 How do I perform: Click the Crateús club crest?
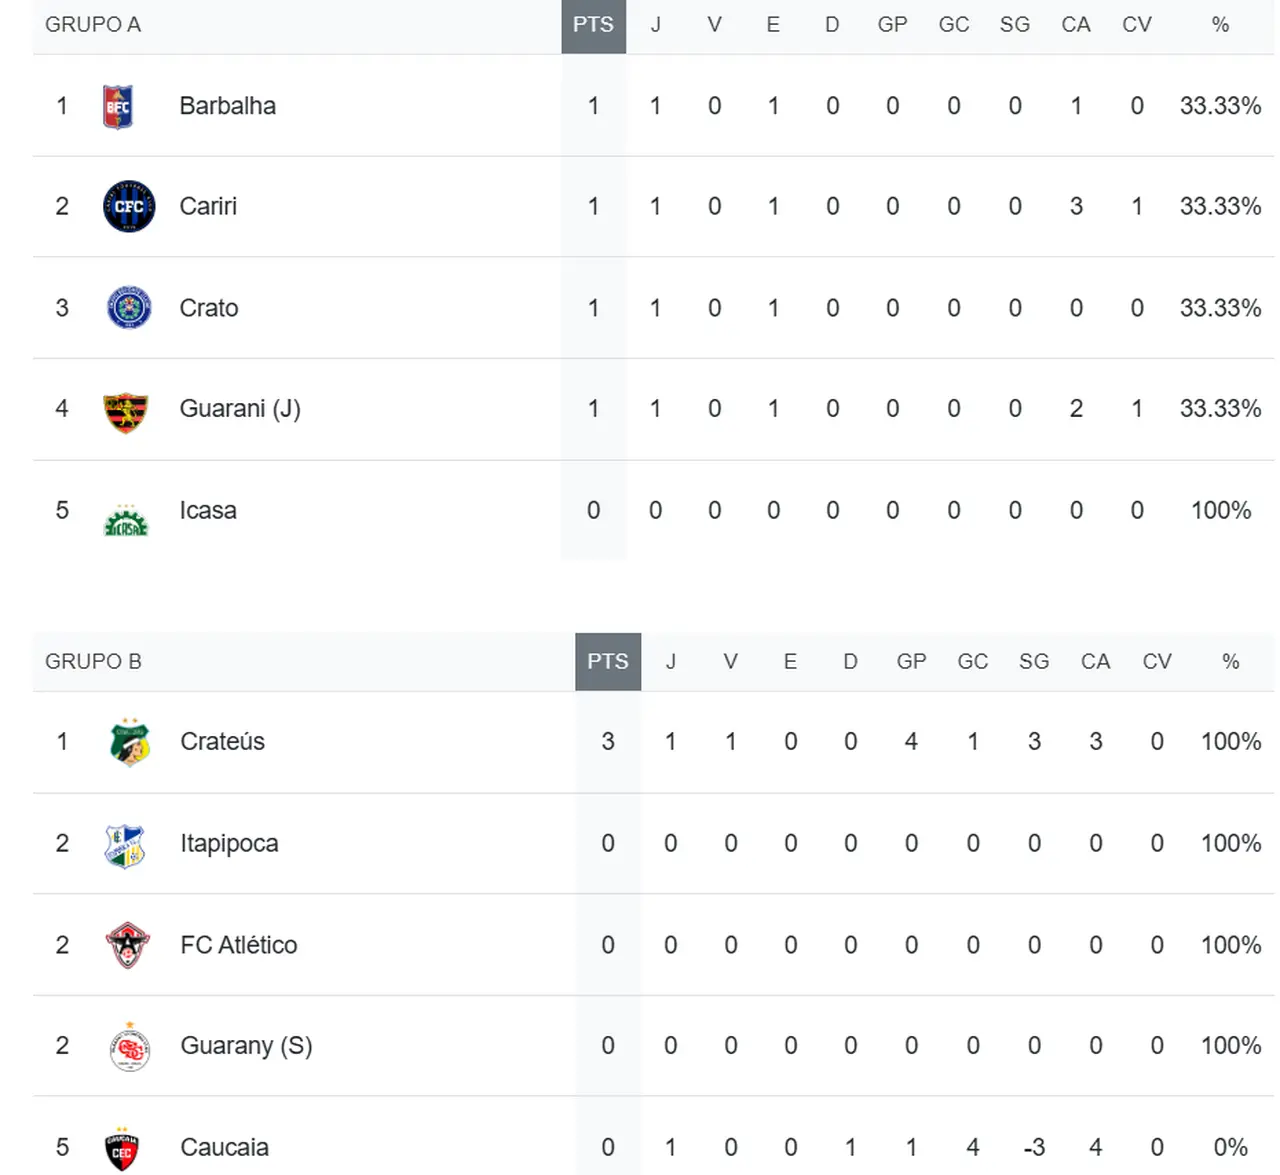129,743
